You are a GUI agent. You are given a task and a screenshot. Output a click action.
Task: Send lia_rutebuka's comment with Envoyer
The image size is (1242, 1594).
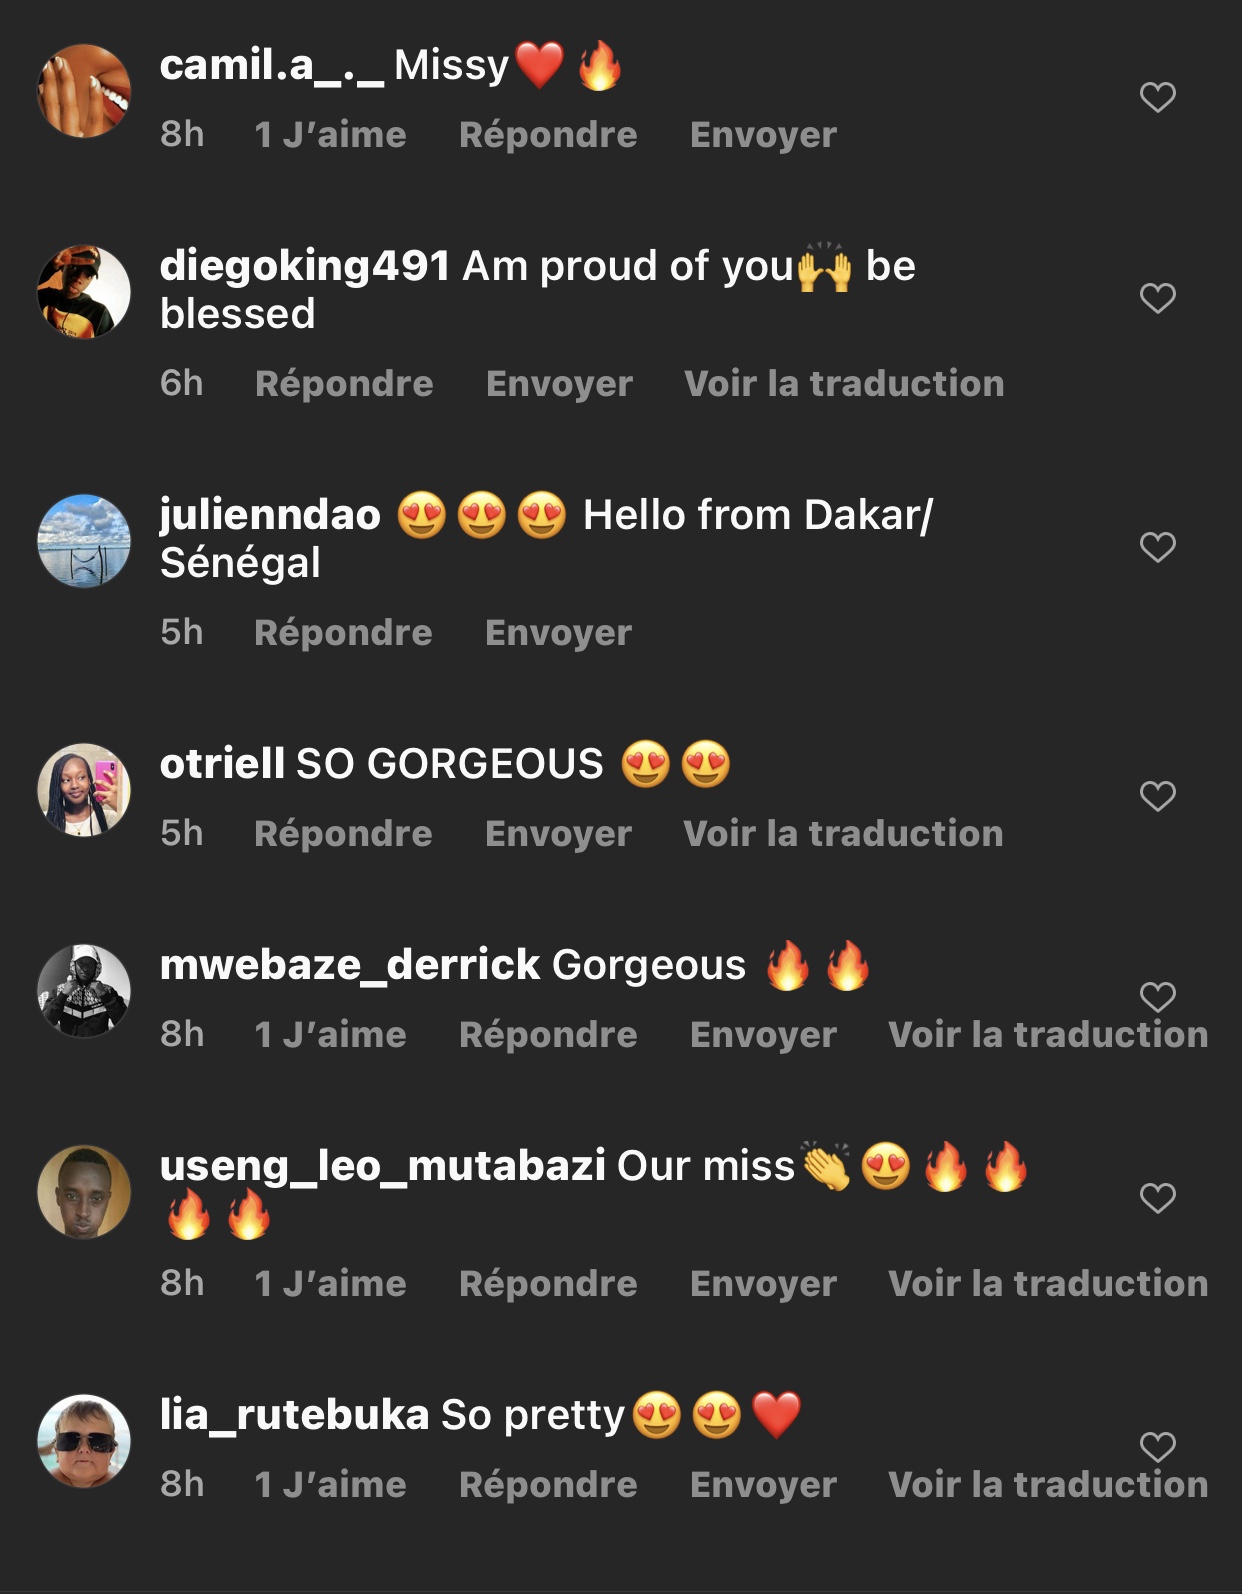[x=763, y=1485]
